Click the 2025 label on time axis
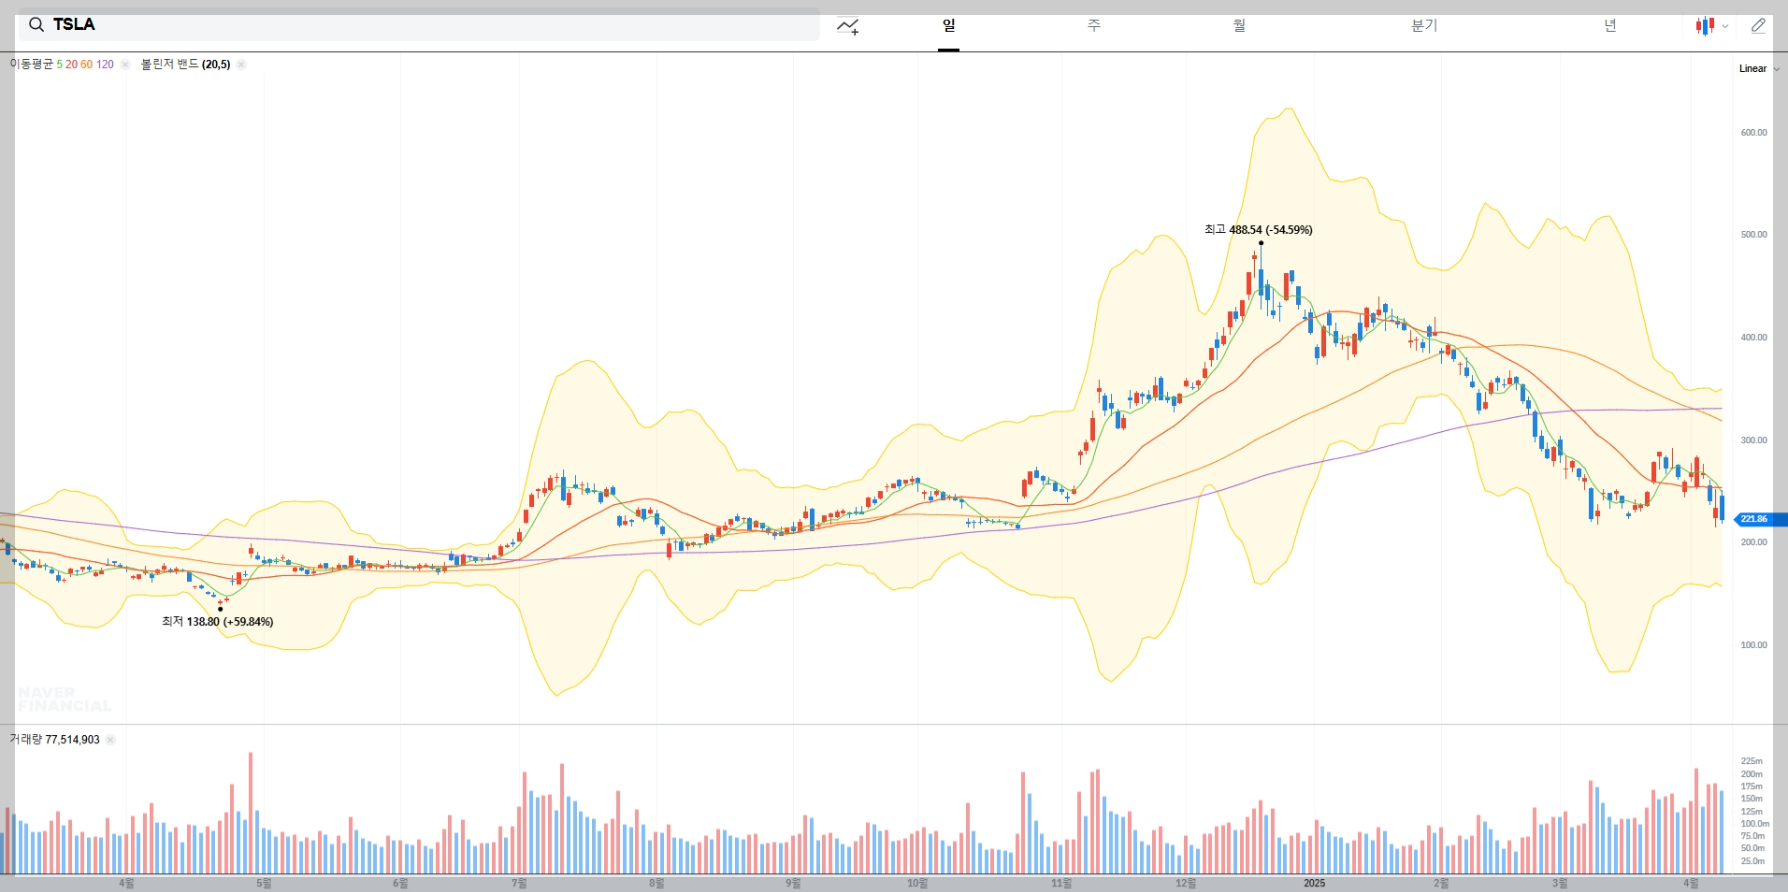Viewport: 1788px width, 892px height. [1314, 883]
